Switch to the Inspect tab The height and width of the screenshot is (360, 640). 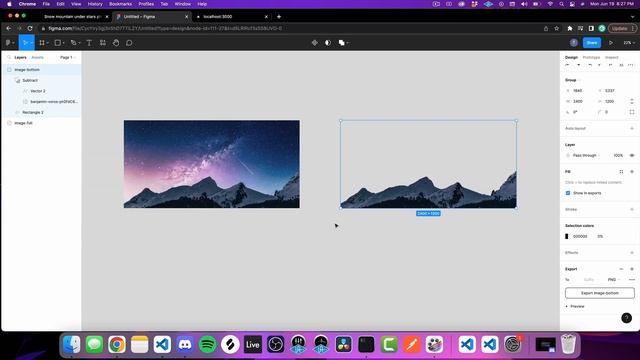(x=611, y=58)
